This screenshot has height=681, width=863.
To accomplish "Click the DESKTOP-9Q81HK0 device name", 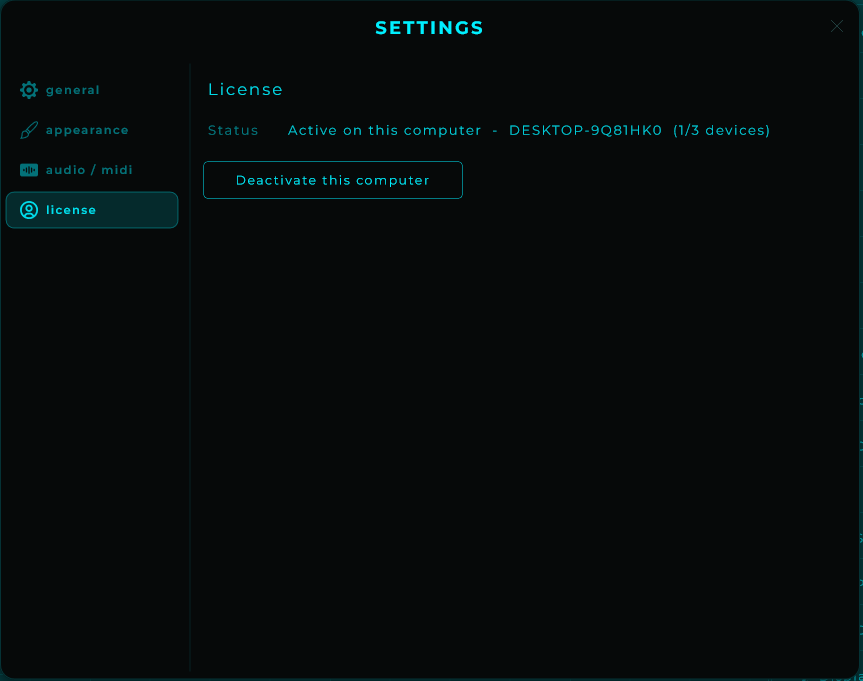I will click(585, 130).
